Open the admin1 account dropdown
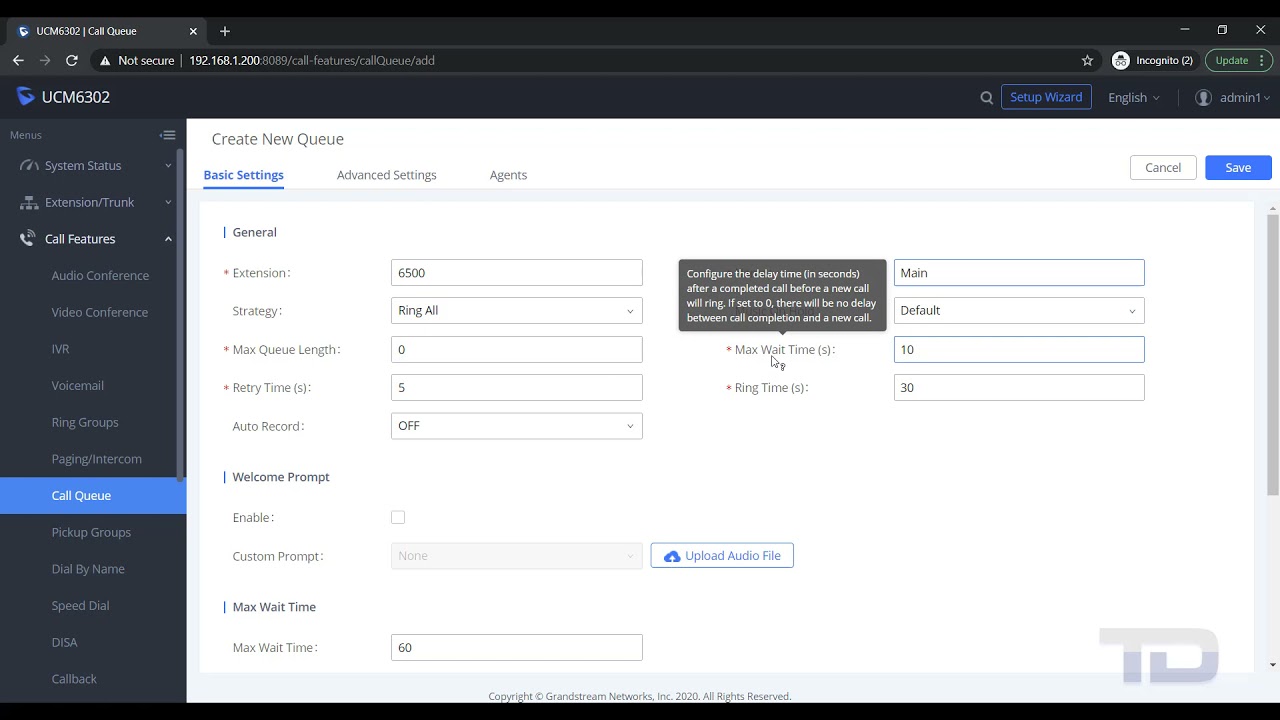Screen dimensions: 1280x720 1245,98
